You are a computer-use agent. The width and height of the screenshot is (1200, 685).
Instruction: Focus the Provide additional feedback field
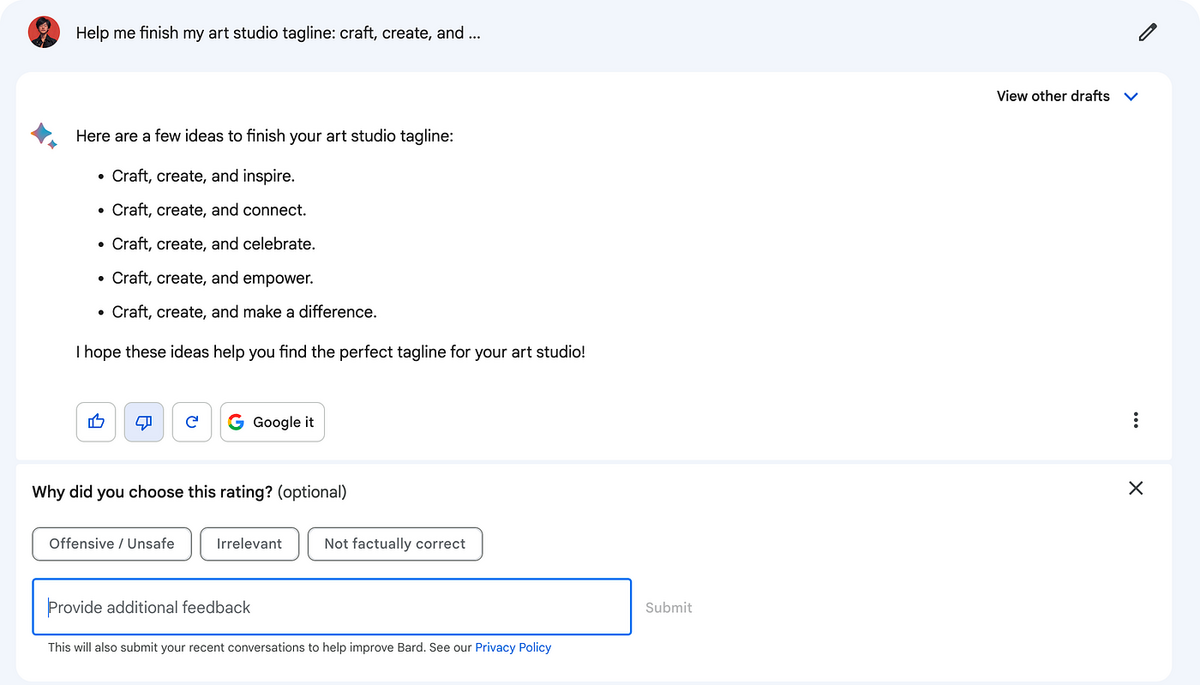click(332, 607)
